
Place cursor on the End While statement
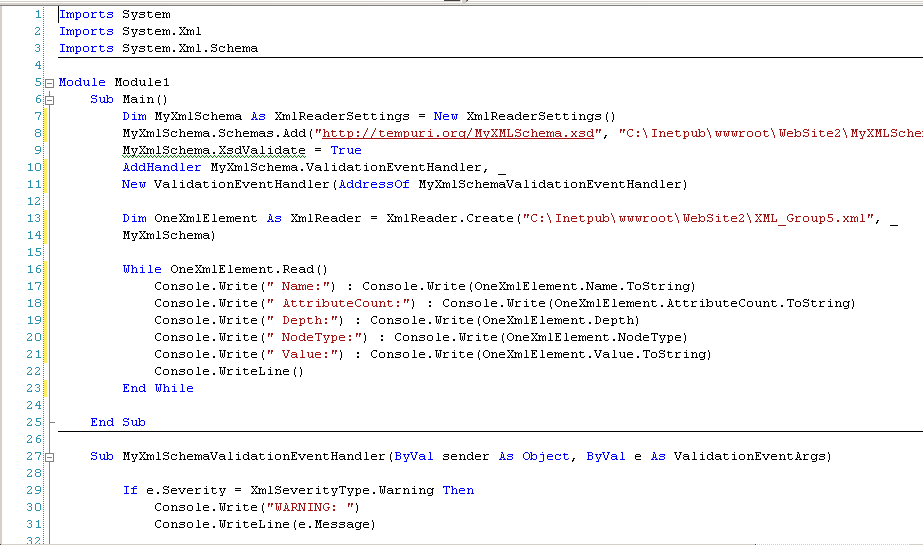(158, 388)
